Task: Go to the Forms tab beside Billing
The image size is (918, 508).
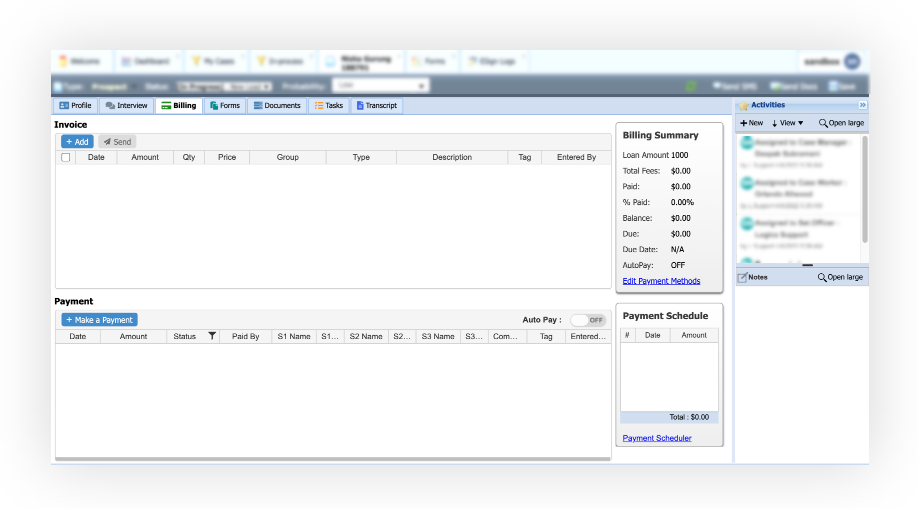Action: [225, 106]
